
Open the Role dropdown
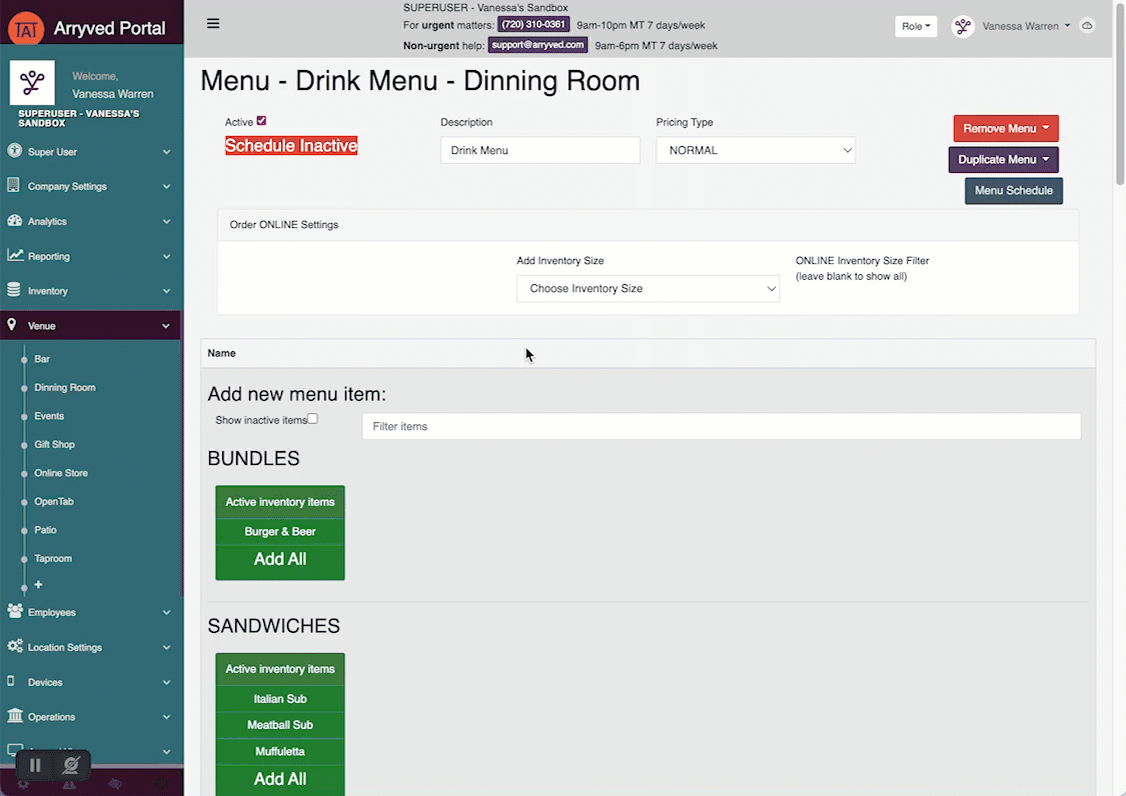916,27
